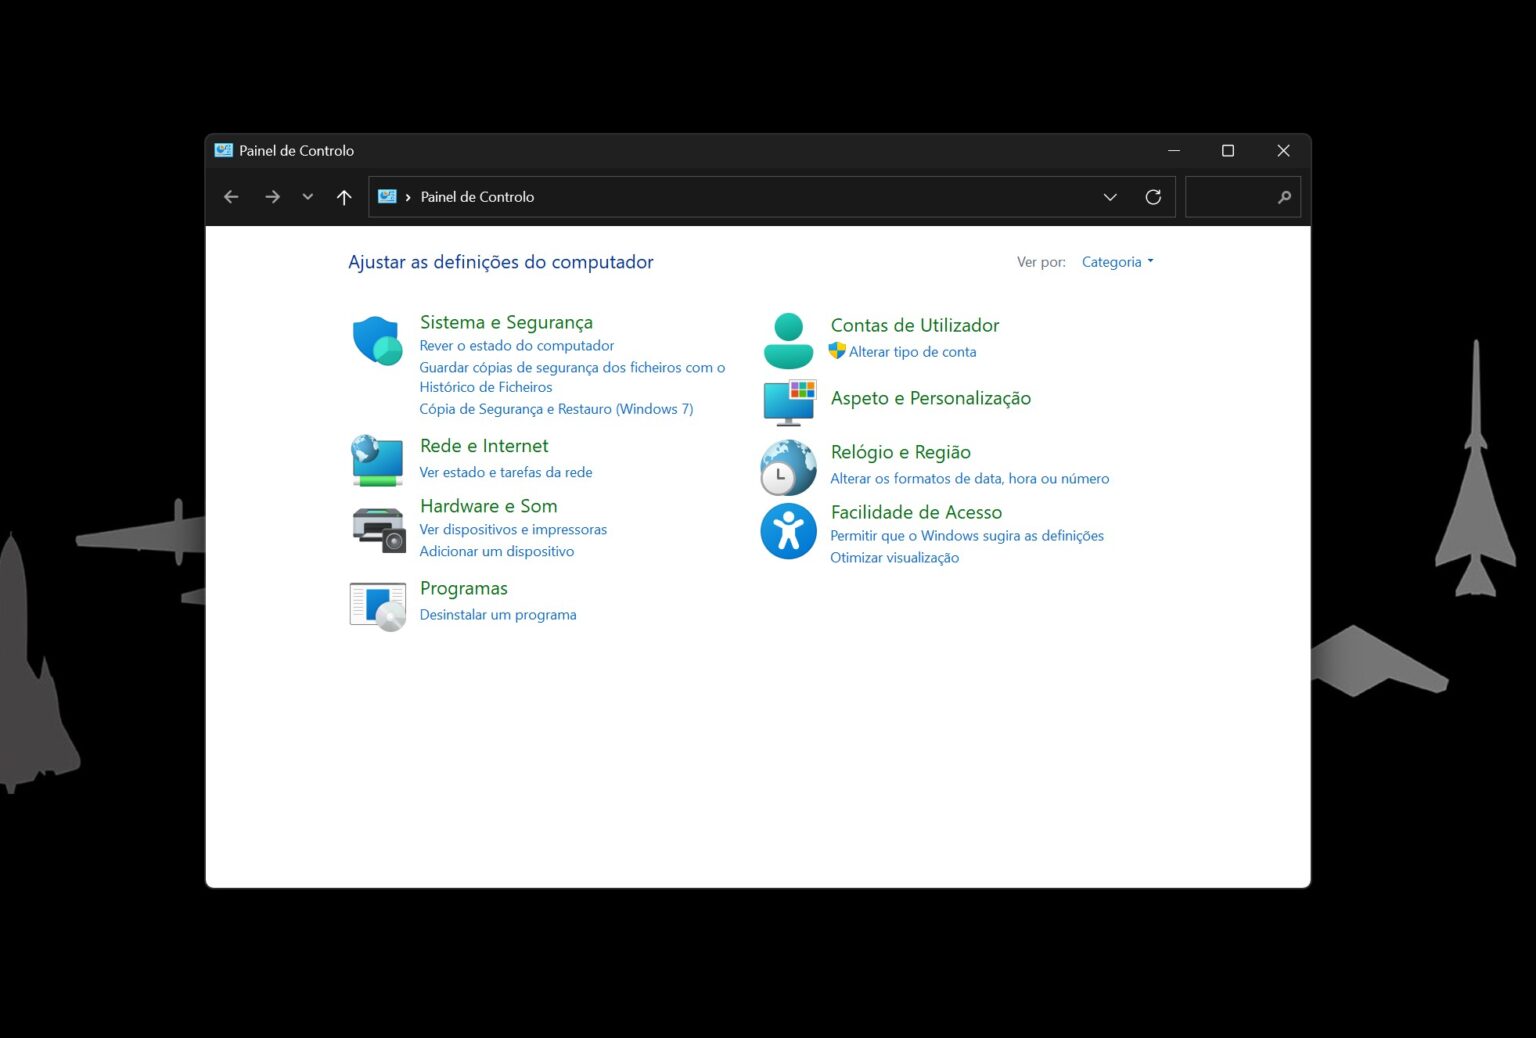The height and width of the screenshot is (1038, 1536).
Task: Click the breadcrumb chevron before Painel de Controlo
Action: pyautogui.click(x=408, y=197)
